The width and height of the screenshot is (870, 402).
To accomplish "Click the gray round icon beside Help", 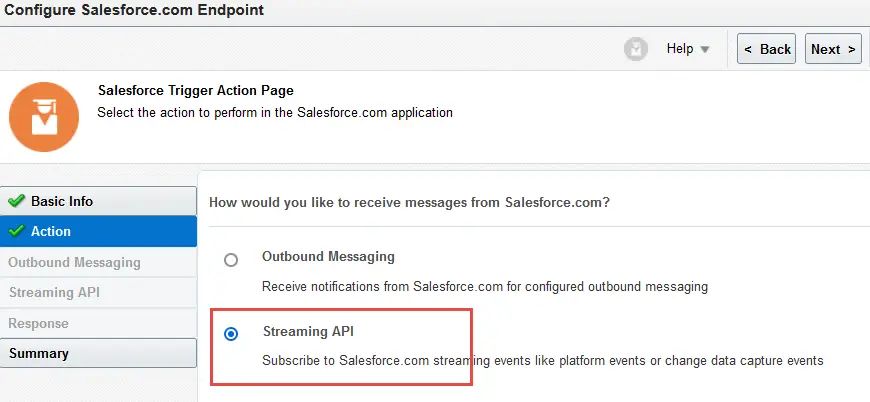I will pyautogui.click(x=636, y=49).
